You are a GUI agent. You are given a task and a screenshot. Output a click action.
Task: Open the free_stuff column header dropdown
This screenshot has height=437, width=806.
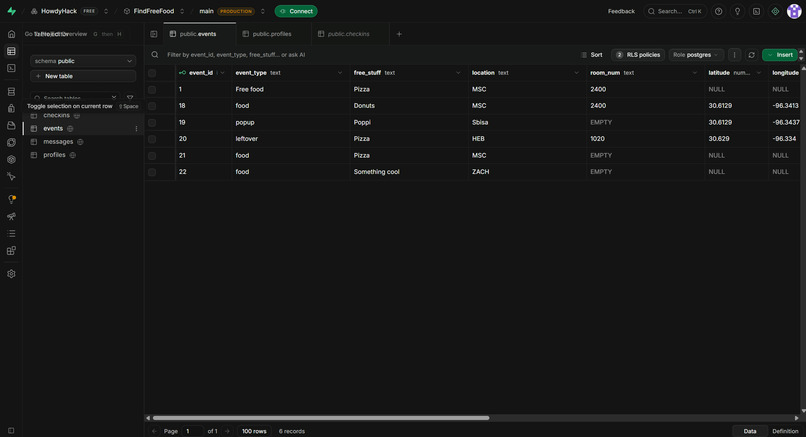pyautogui.click(x=458, y=73)
